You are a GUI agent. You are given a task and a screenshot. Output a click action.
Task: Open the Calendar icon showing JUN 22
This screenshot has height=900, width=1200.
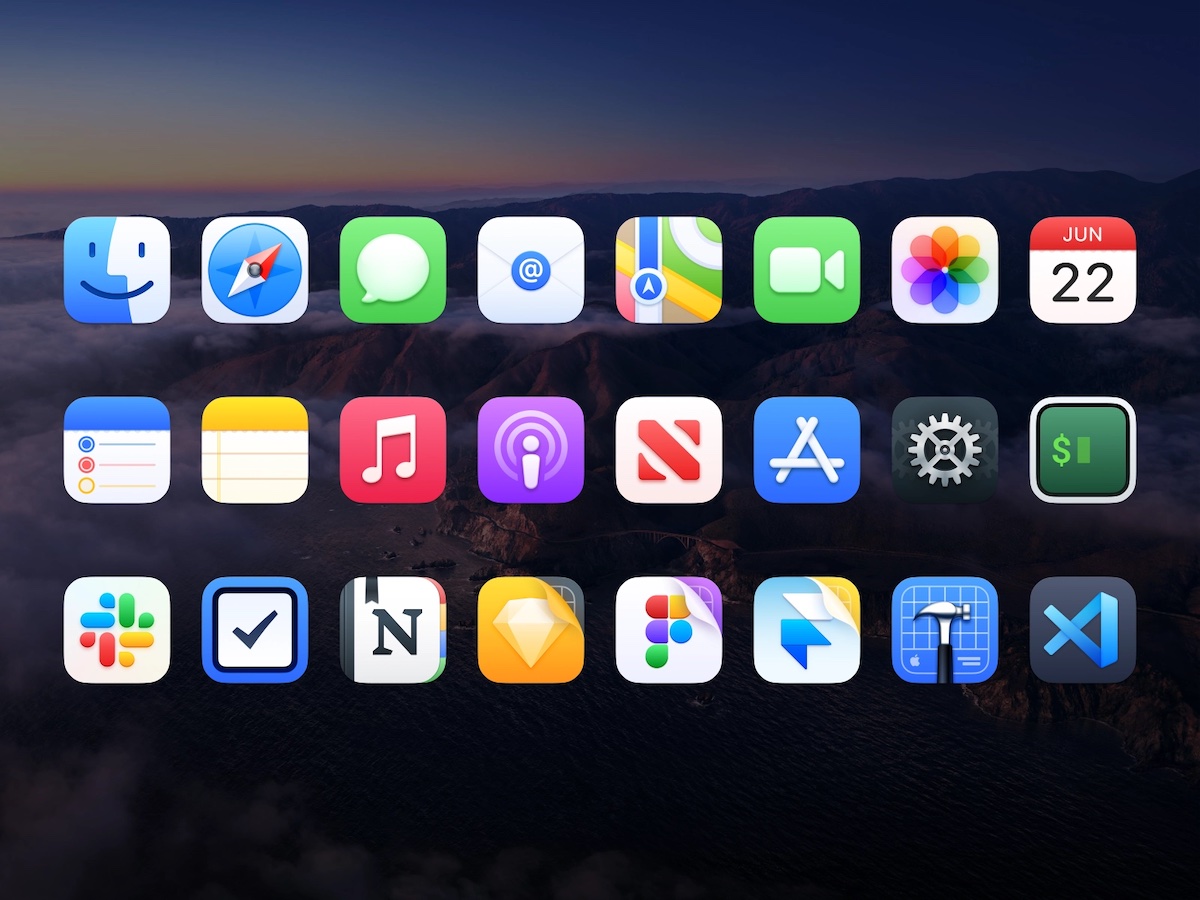[x=1083, y=270]
